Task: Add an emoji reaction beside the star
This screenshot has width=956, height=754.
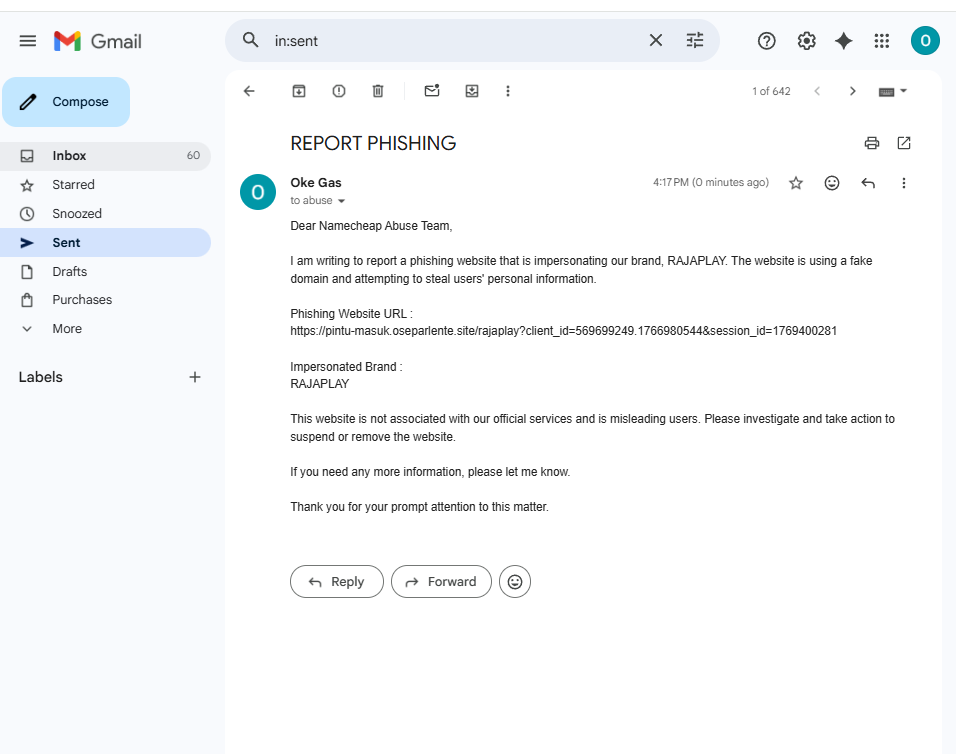Action: tap(832, 183)
